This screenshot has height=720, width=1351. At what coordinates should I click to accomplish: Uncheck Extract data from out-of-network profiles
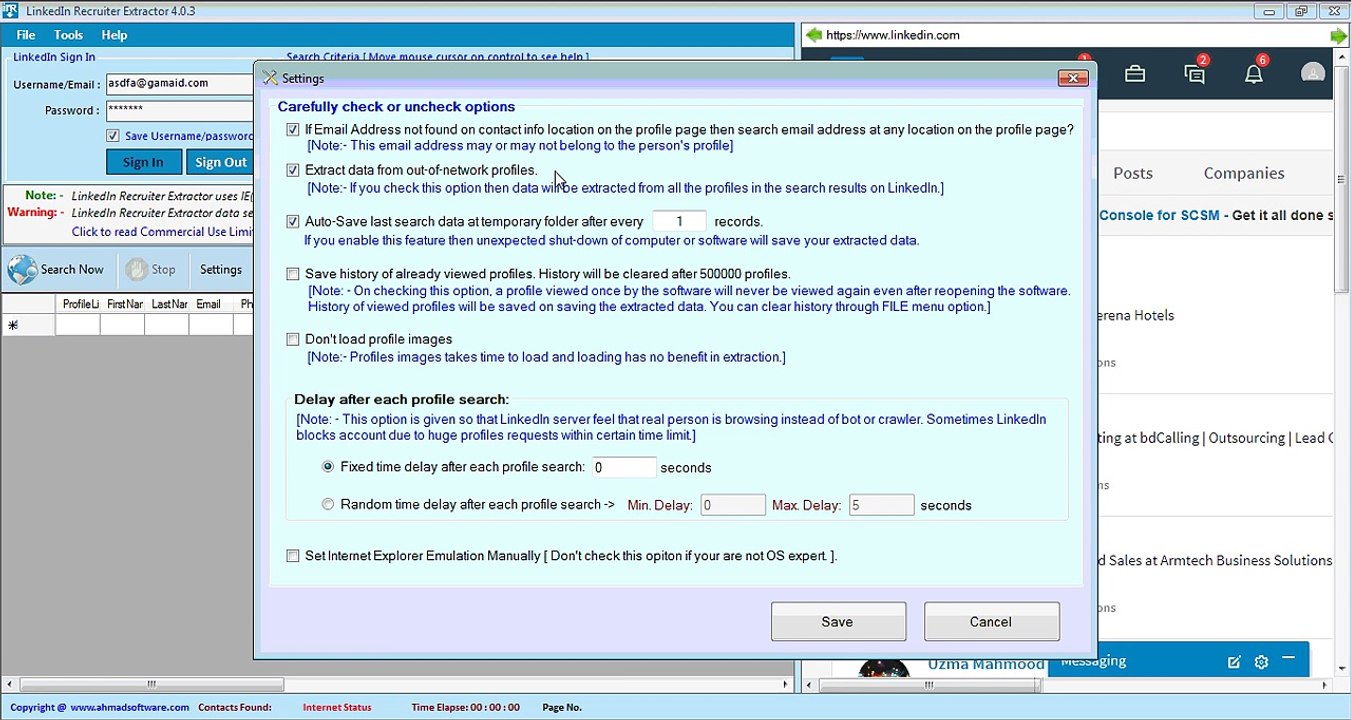(293, 171)
